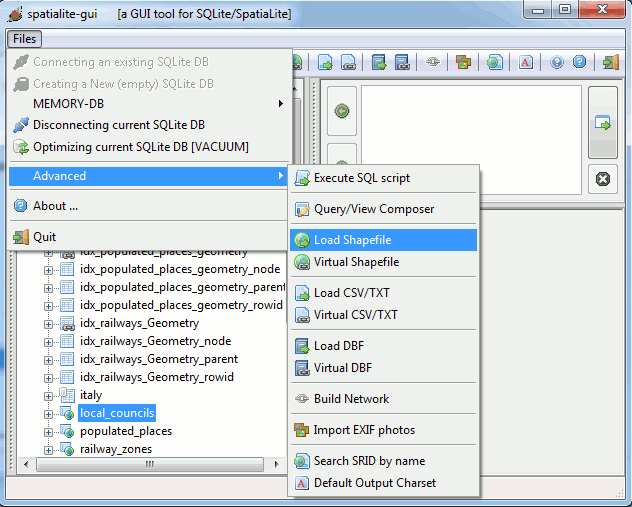
Task: Choose Load CSV/TXT entry
Action: (383, 293)
